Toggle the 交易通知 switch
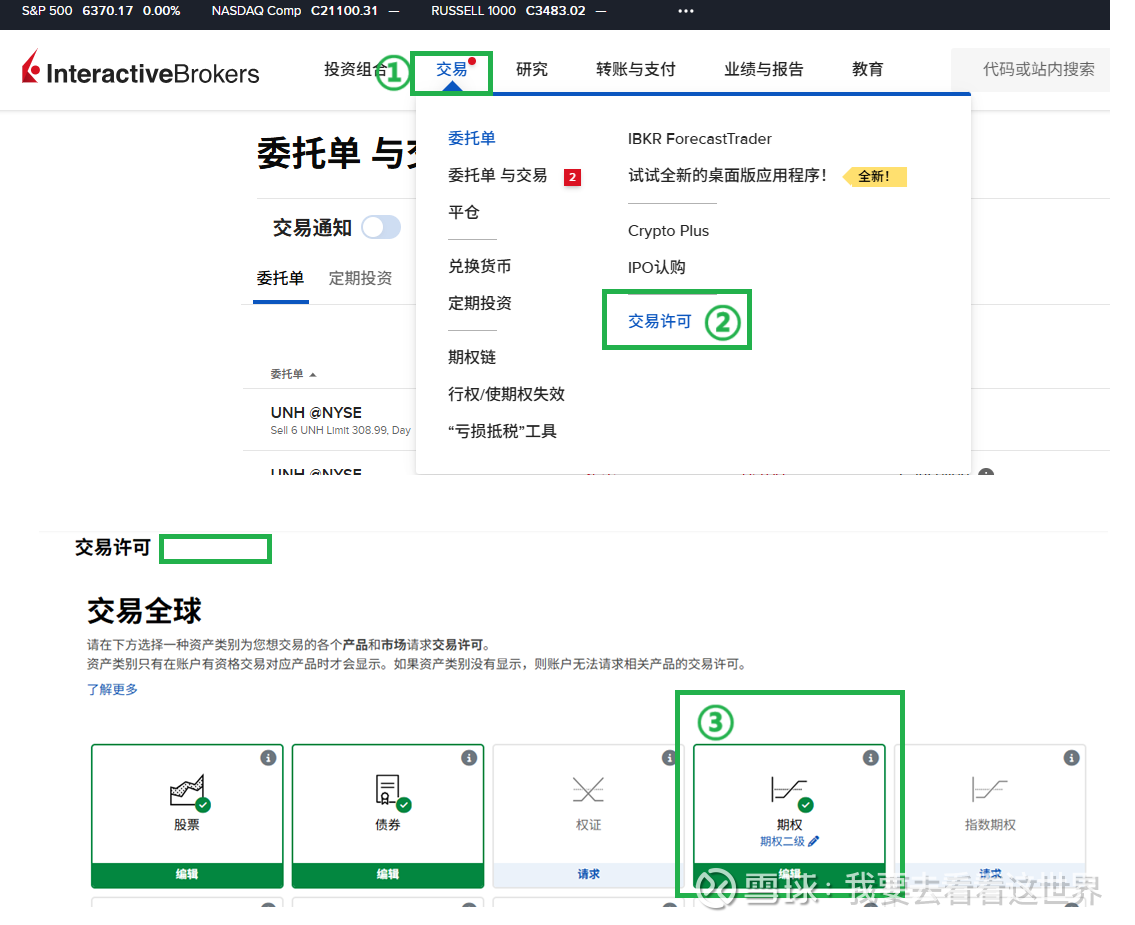Screen dimensions: 1135x925 click(x=381, y=227)
